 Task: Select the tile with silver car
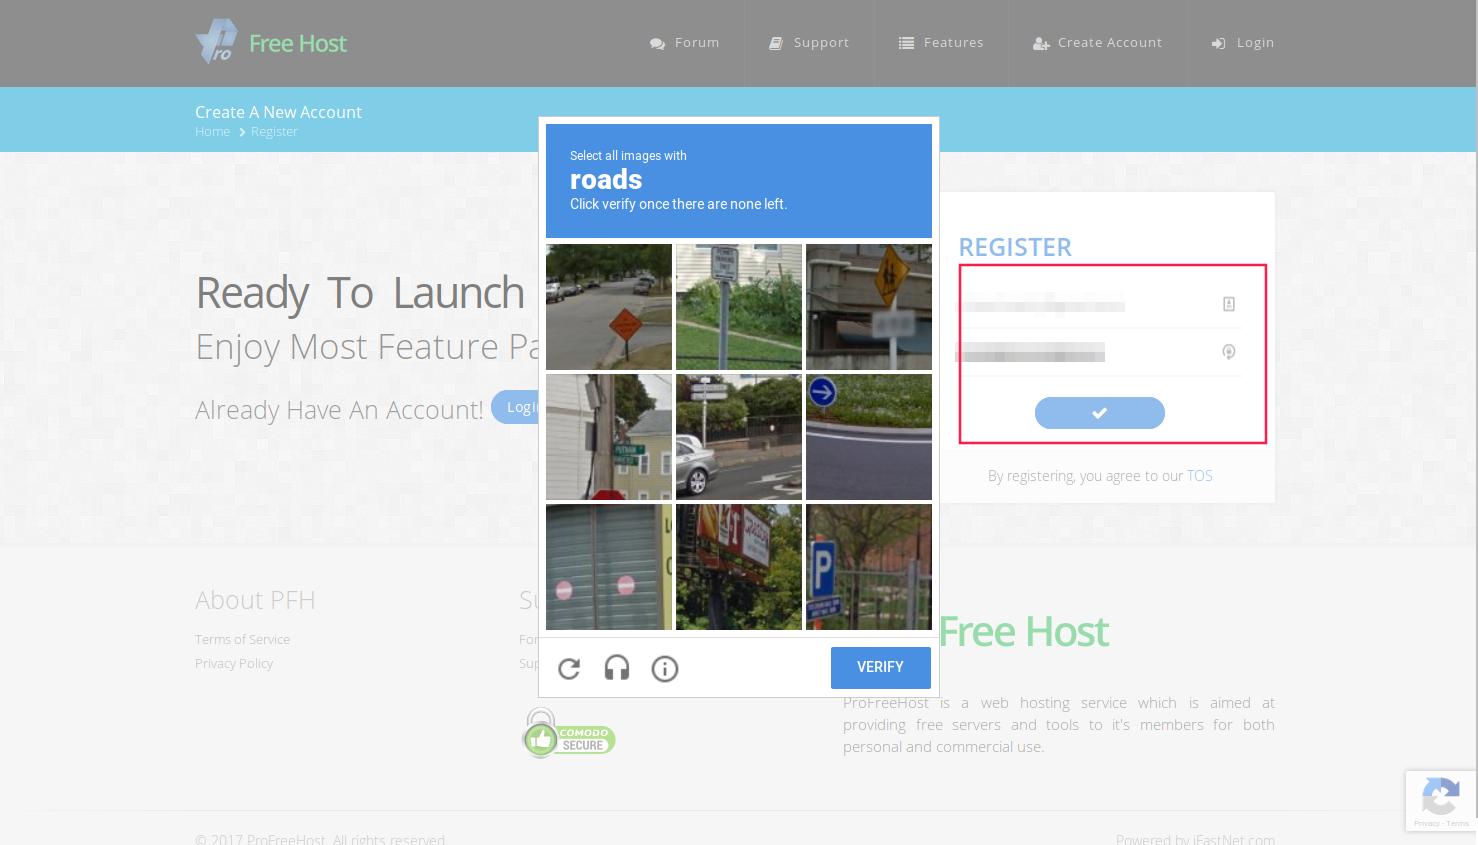[x=739, y=437]
